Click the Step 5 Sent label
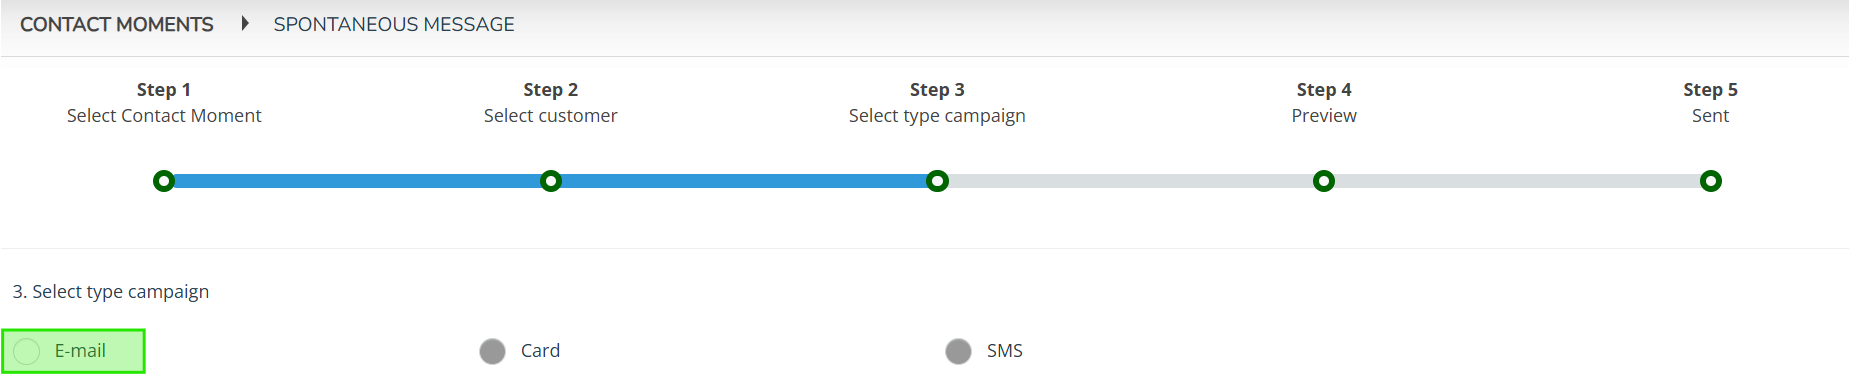This screenshot has height=390, width=1849. 1711,103
